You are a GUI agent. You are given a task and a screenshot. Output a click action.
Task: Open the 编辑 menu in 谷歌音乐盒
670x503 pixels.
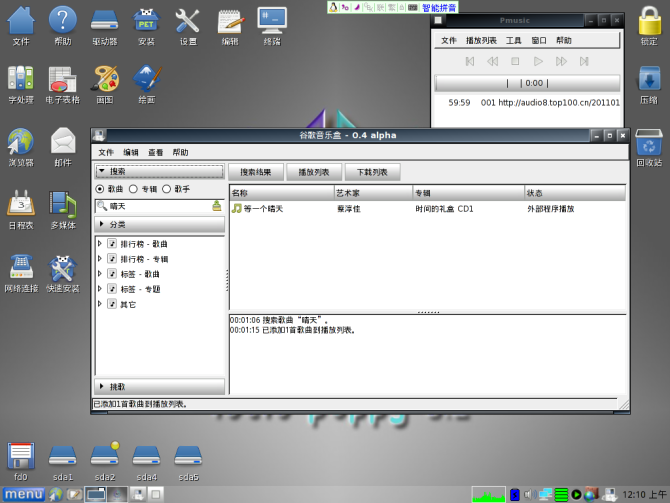click(x=131, y=152)
